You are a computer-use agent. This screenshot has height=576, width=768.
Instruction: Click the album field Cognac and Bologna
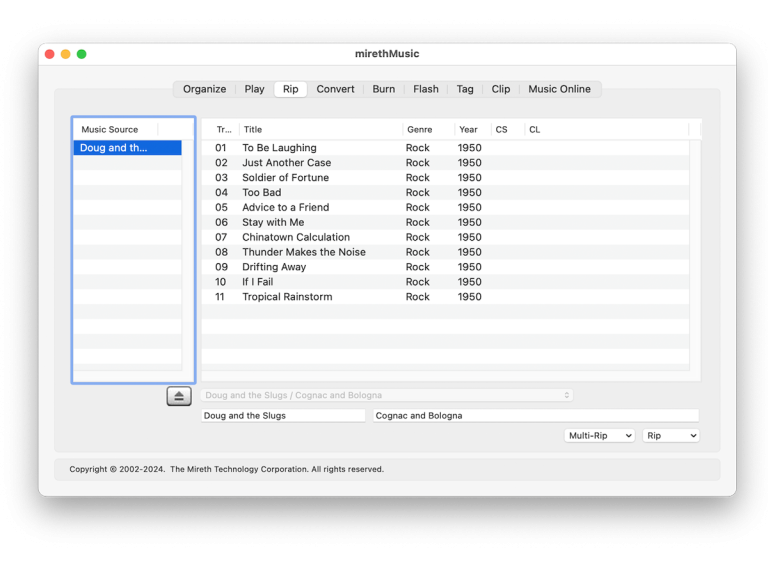pos(535,416)
